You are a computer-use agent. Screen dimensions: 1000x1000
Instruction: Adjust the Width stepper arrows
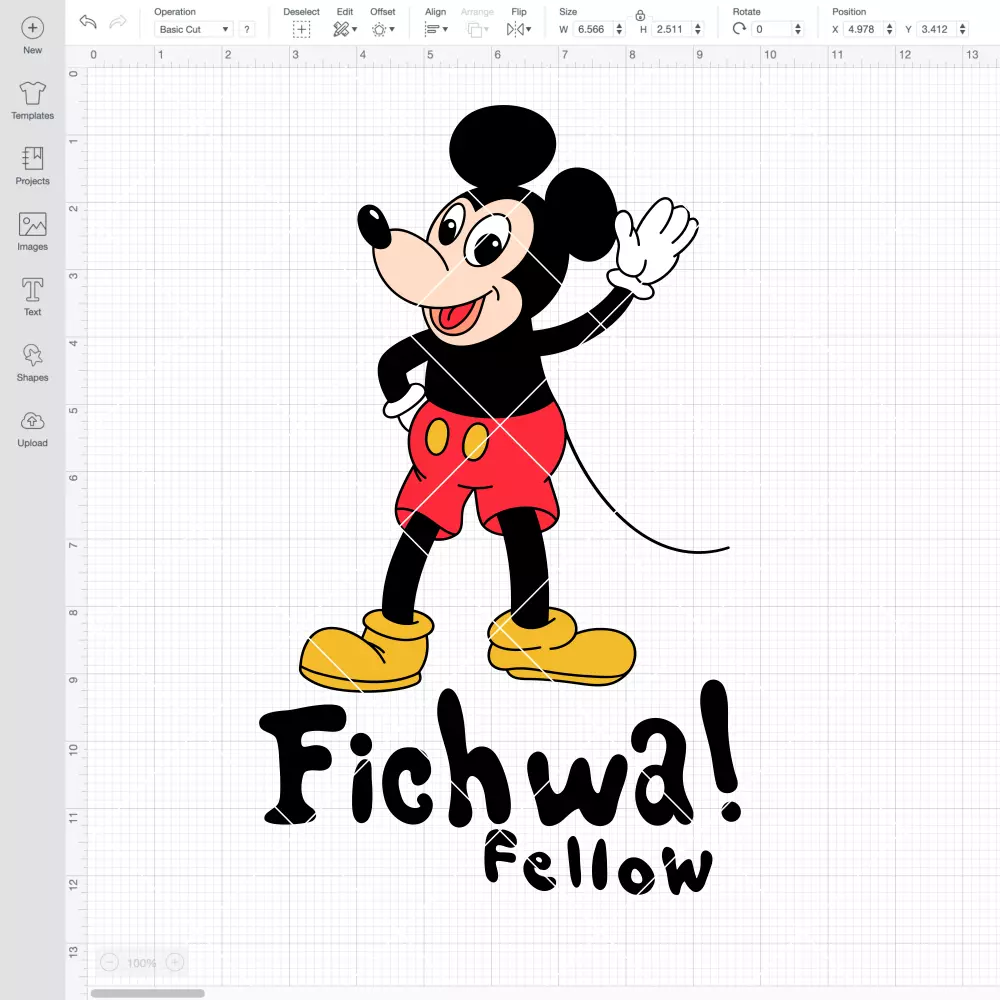pyautogui.click(x=619, y=29)
